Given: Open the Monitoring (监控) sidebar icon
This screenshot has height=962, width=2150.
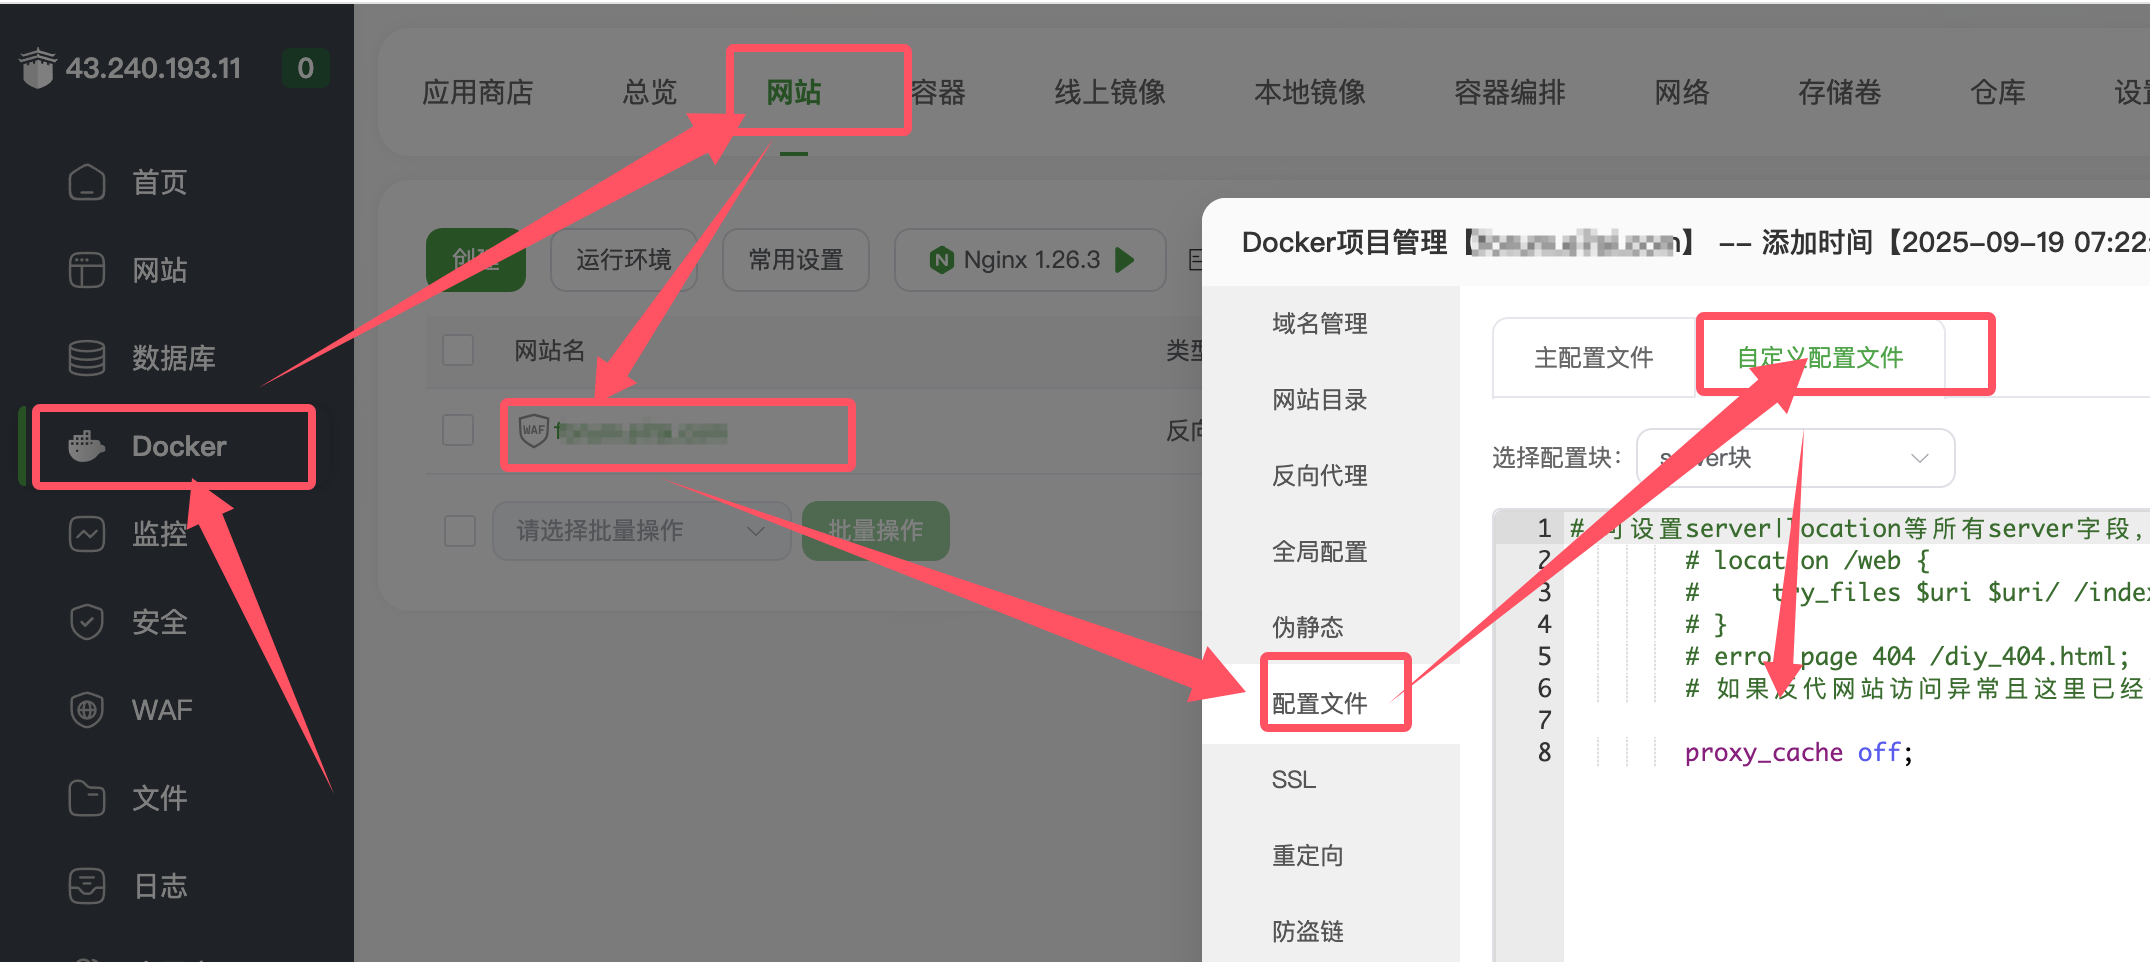Looking at the screenshot, I should pyautogui.click(x=87, y=534).
